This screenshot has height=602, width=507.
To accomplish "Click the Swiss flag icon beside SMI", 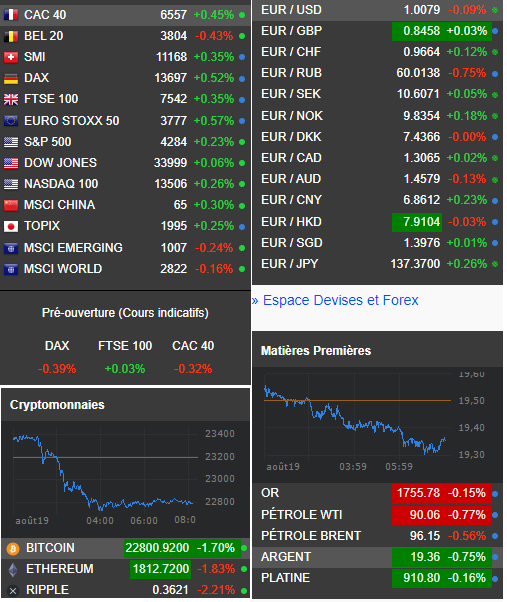I will tap(11, 57).
